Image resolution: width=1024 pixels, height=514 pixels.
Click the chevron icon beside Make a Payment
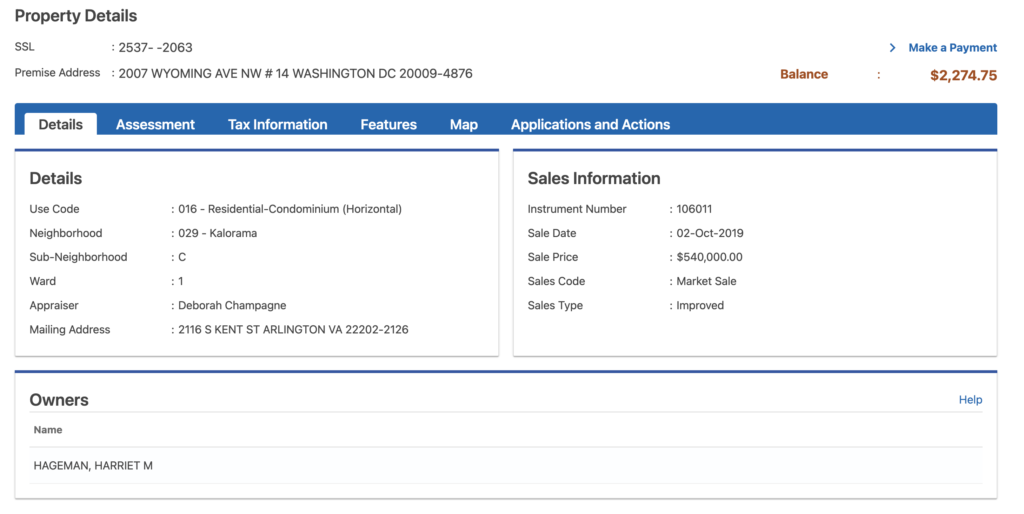(892, 48)
